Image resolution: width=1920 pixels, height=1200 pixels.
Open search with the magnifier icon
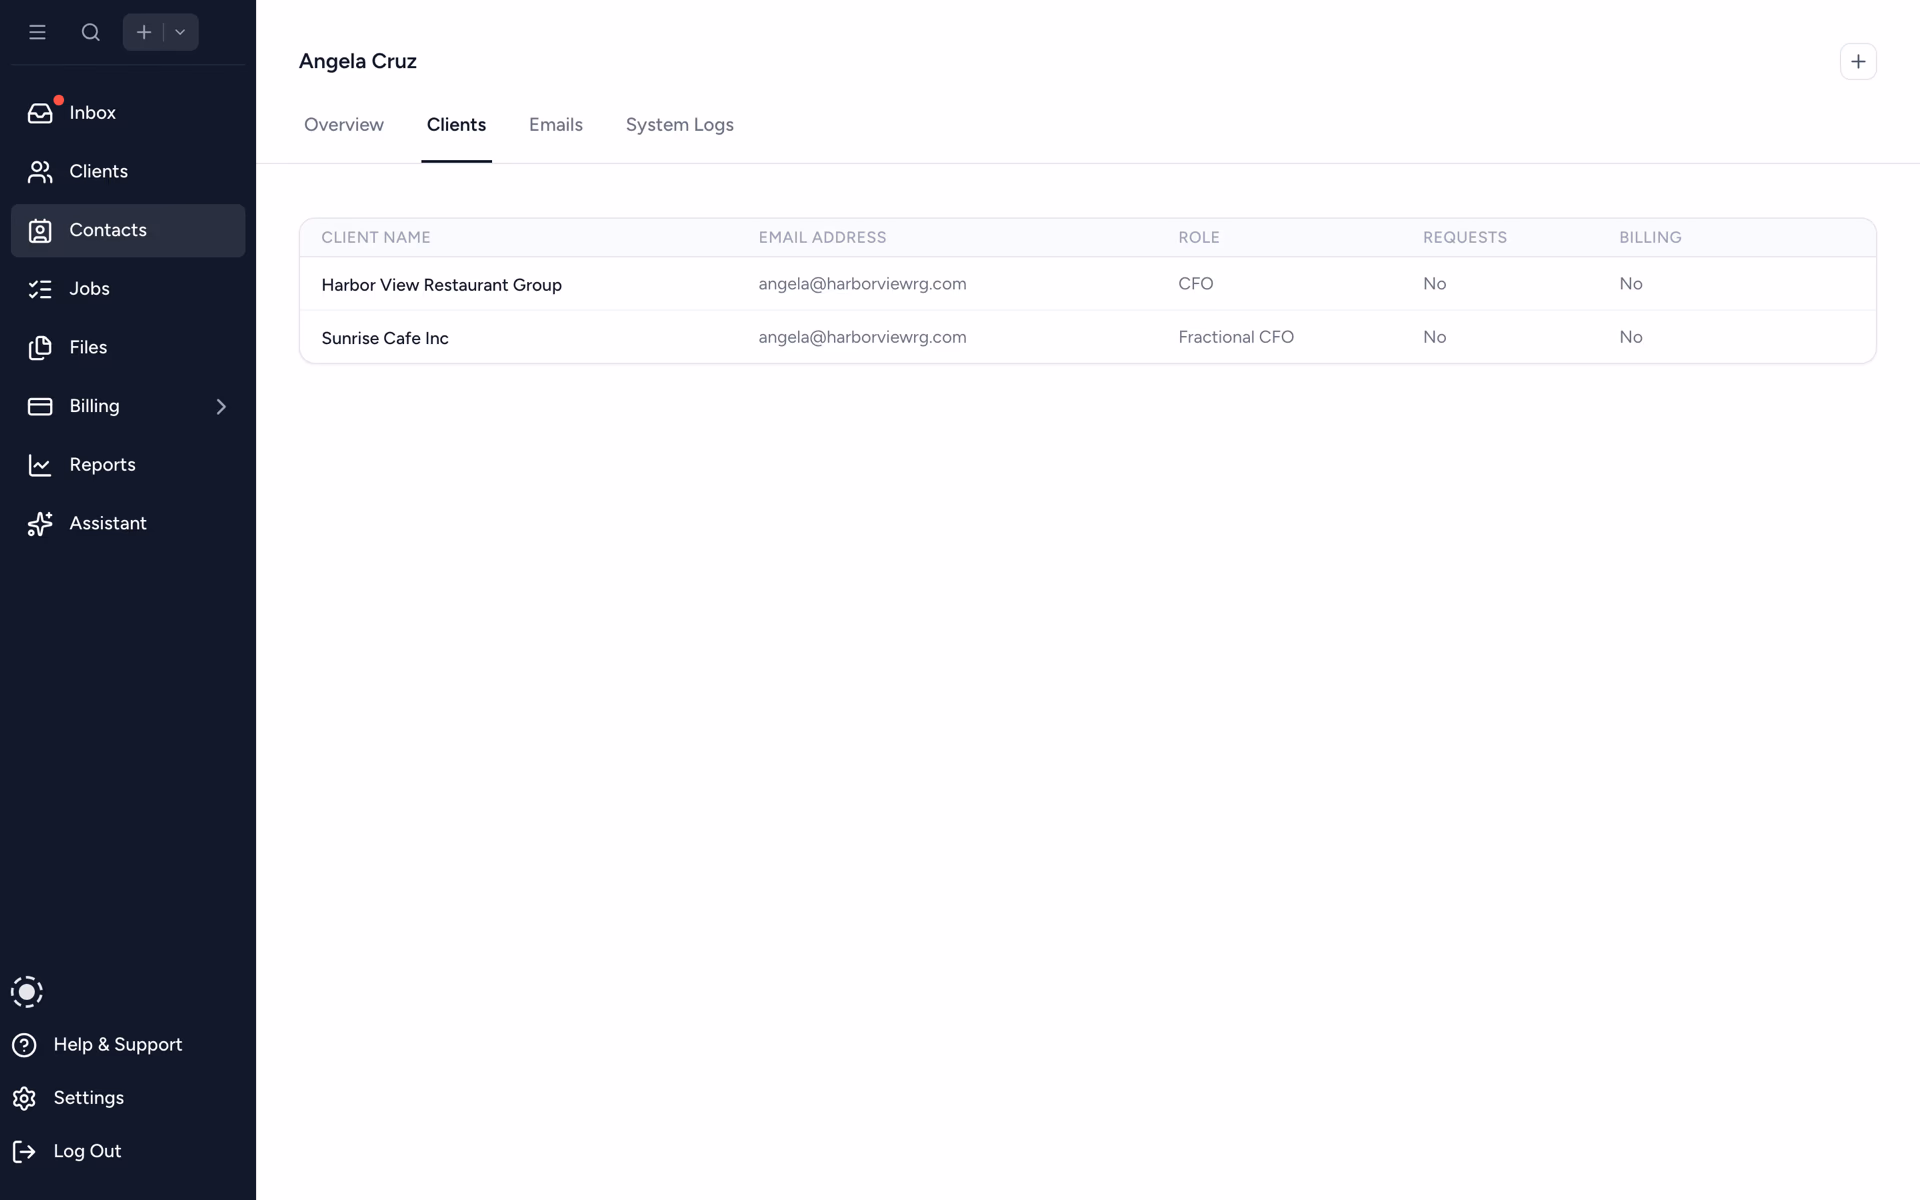tap(91, 32)
